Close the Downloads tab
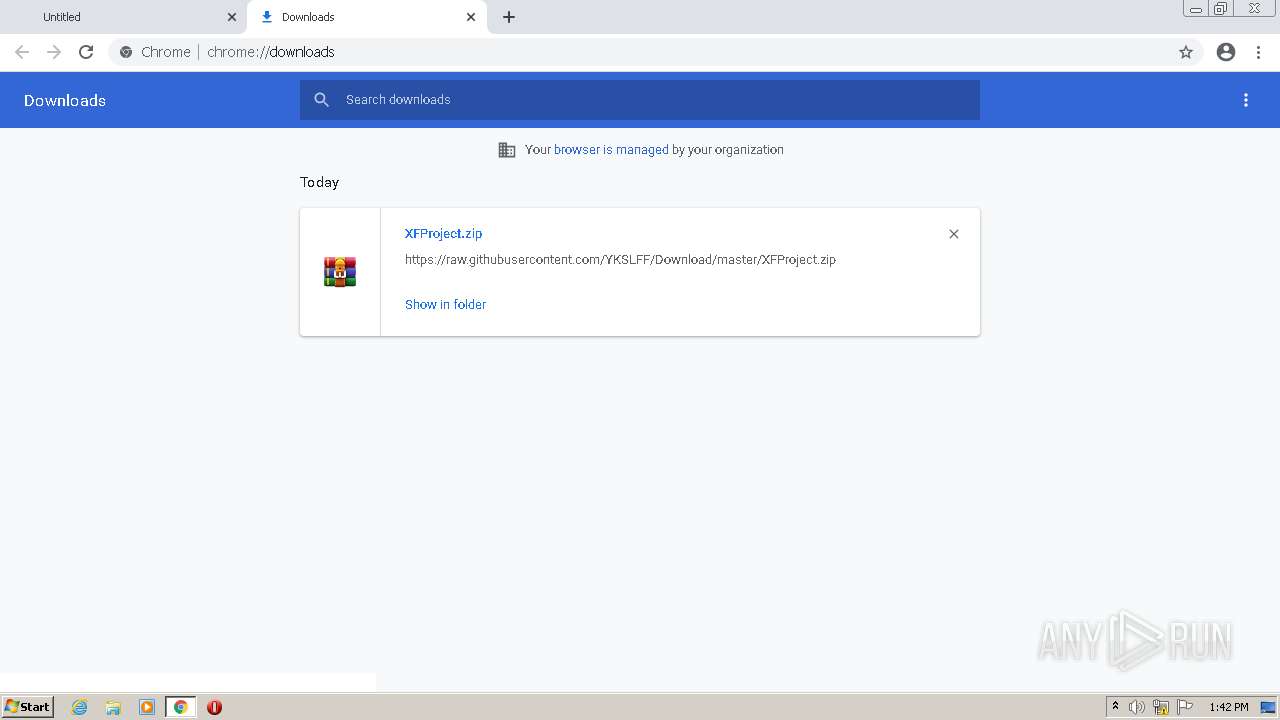 471,17
